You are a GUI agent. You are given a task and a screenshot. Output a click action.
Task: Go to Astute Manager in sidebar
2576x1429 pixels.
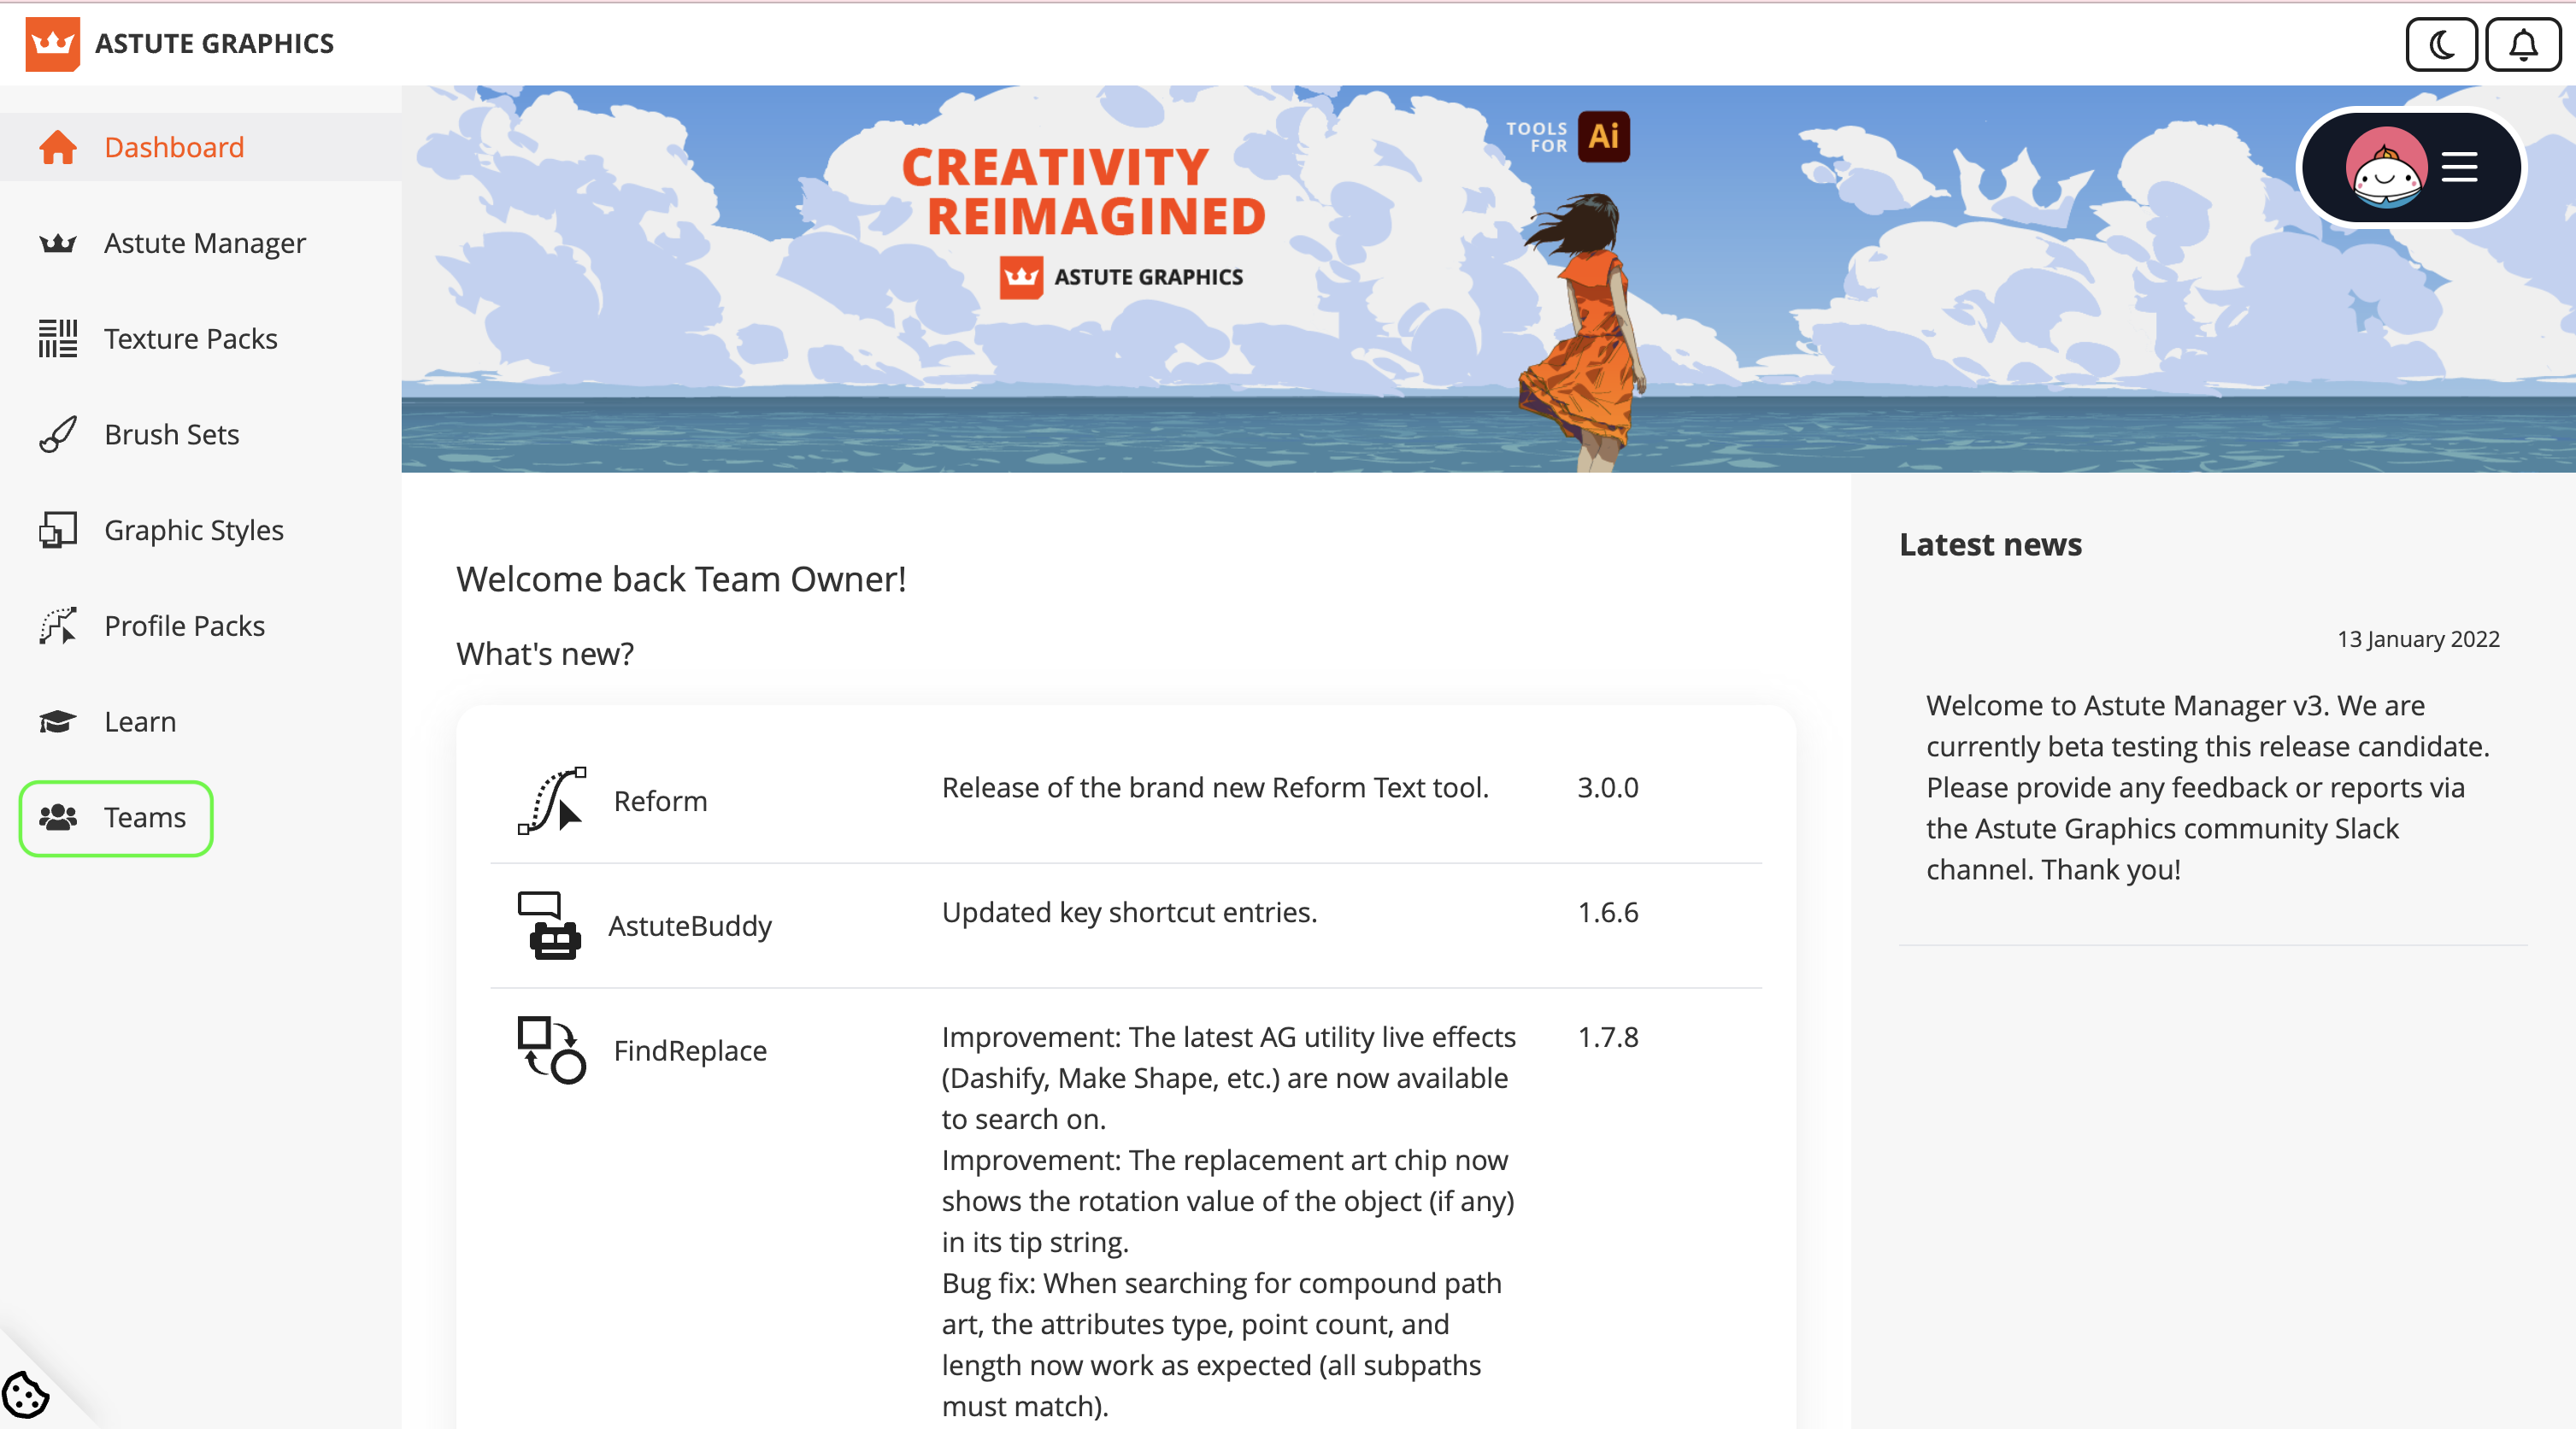click(204, 243)
